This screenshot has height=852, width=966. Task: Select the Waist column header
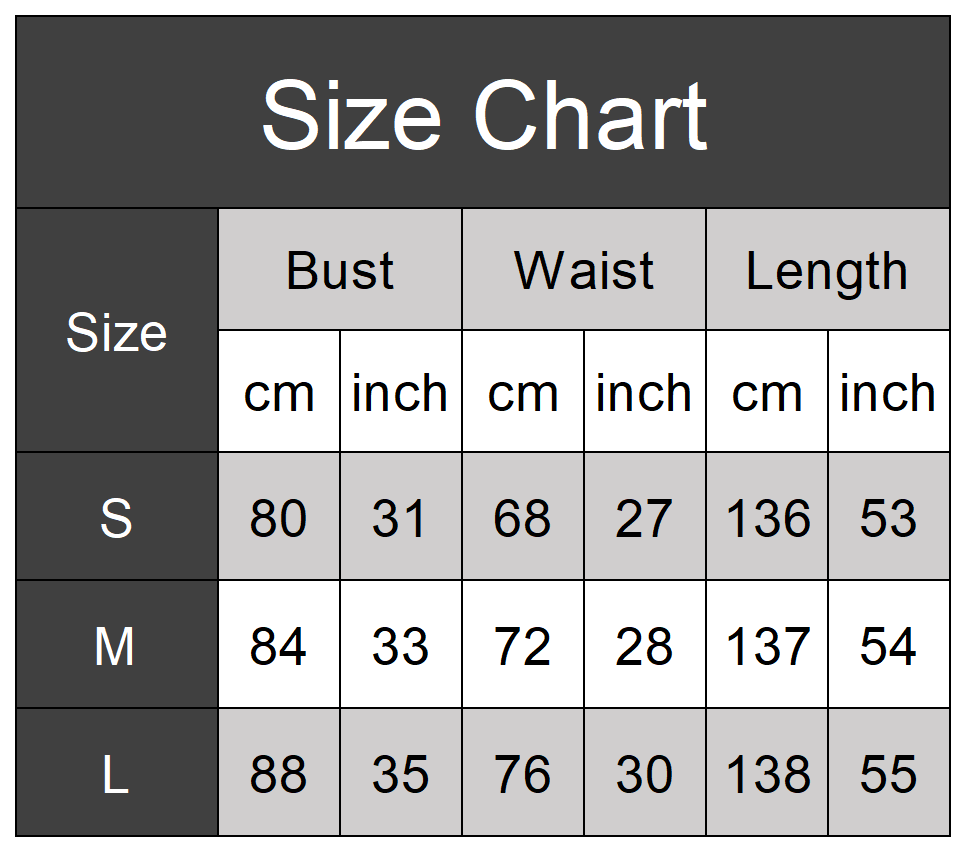584,270
